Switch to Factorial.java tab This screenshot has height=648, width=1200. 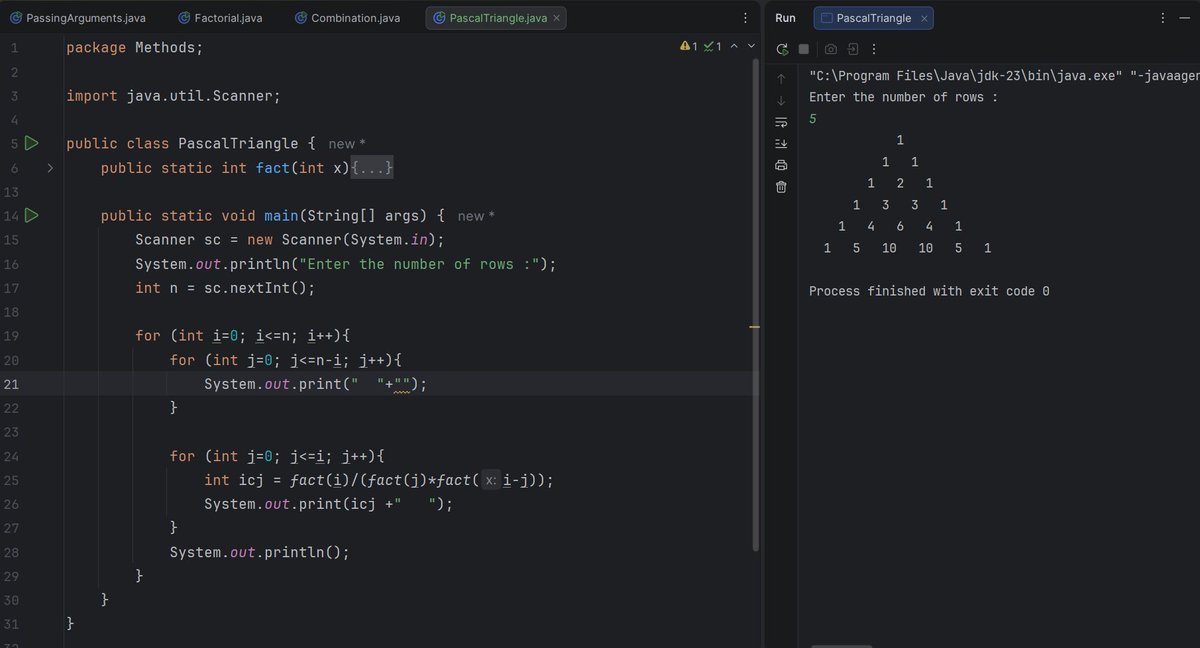220,18
